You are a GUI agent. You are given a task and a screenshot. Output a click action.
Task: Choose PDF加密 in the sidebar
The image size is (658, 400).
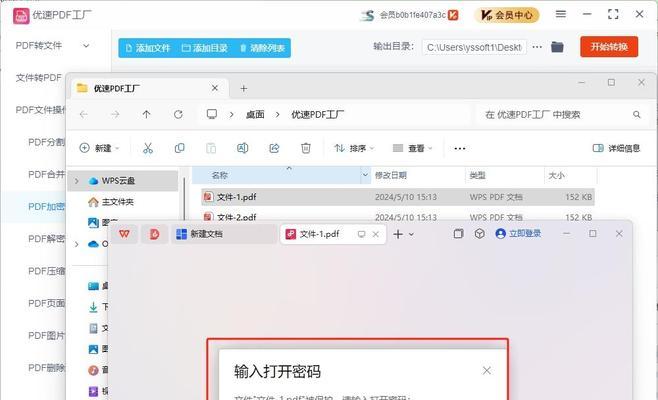pyautogui.click(x=47, y=207)
